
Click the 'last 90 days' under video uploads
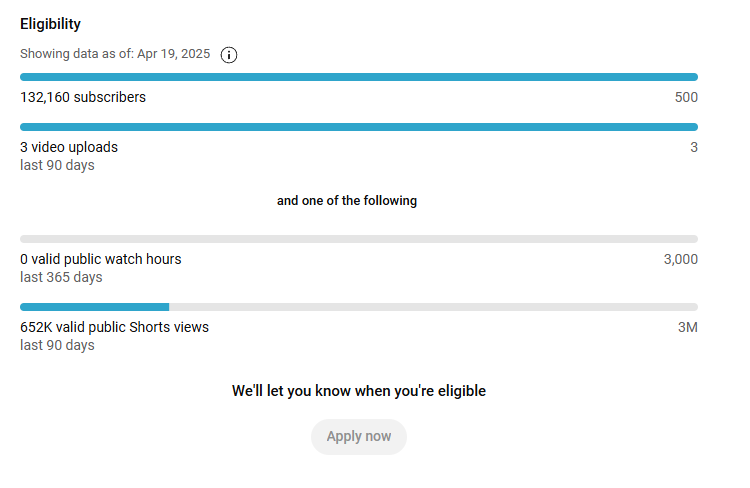[x=57, y=165]
